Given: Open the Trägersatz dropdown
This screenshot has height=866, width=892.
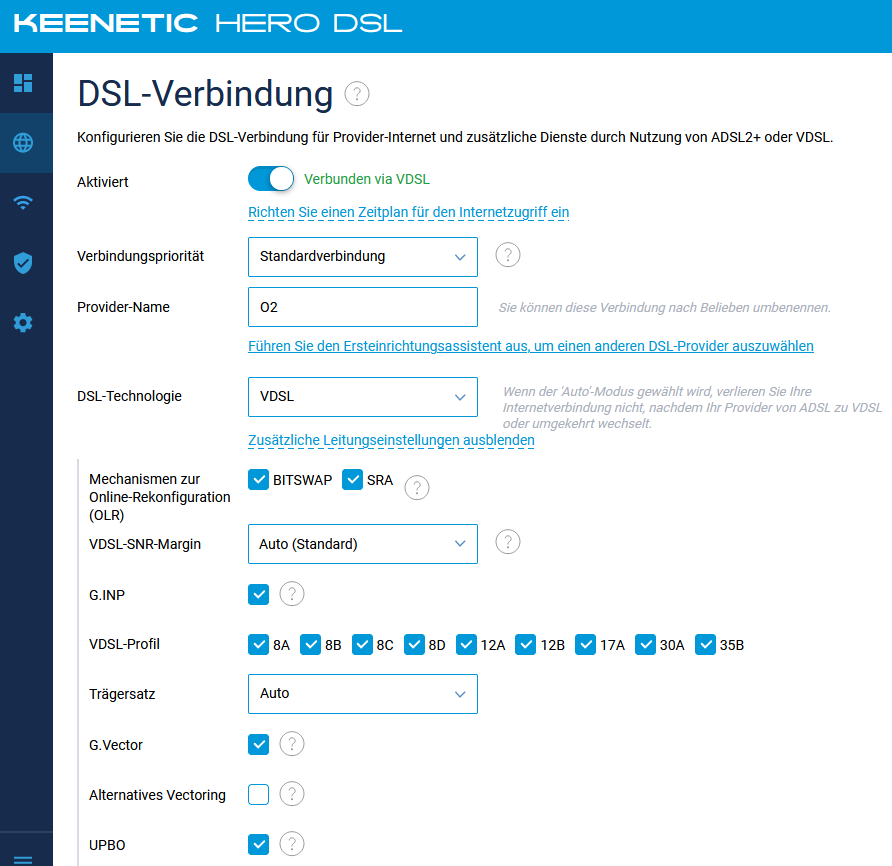Looking at the screenshot, I should pyautogui.click(x=363, y=694).
